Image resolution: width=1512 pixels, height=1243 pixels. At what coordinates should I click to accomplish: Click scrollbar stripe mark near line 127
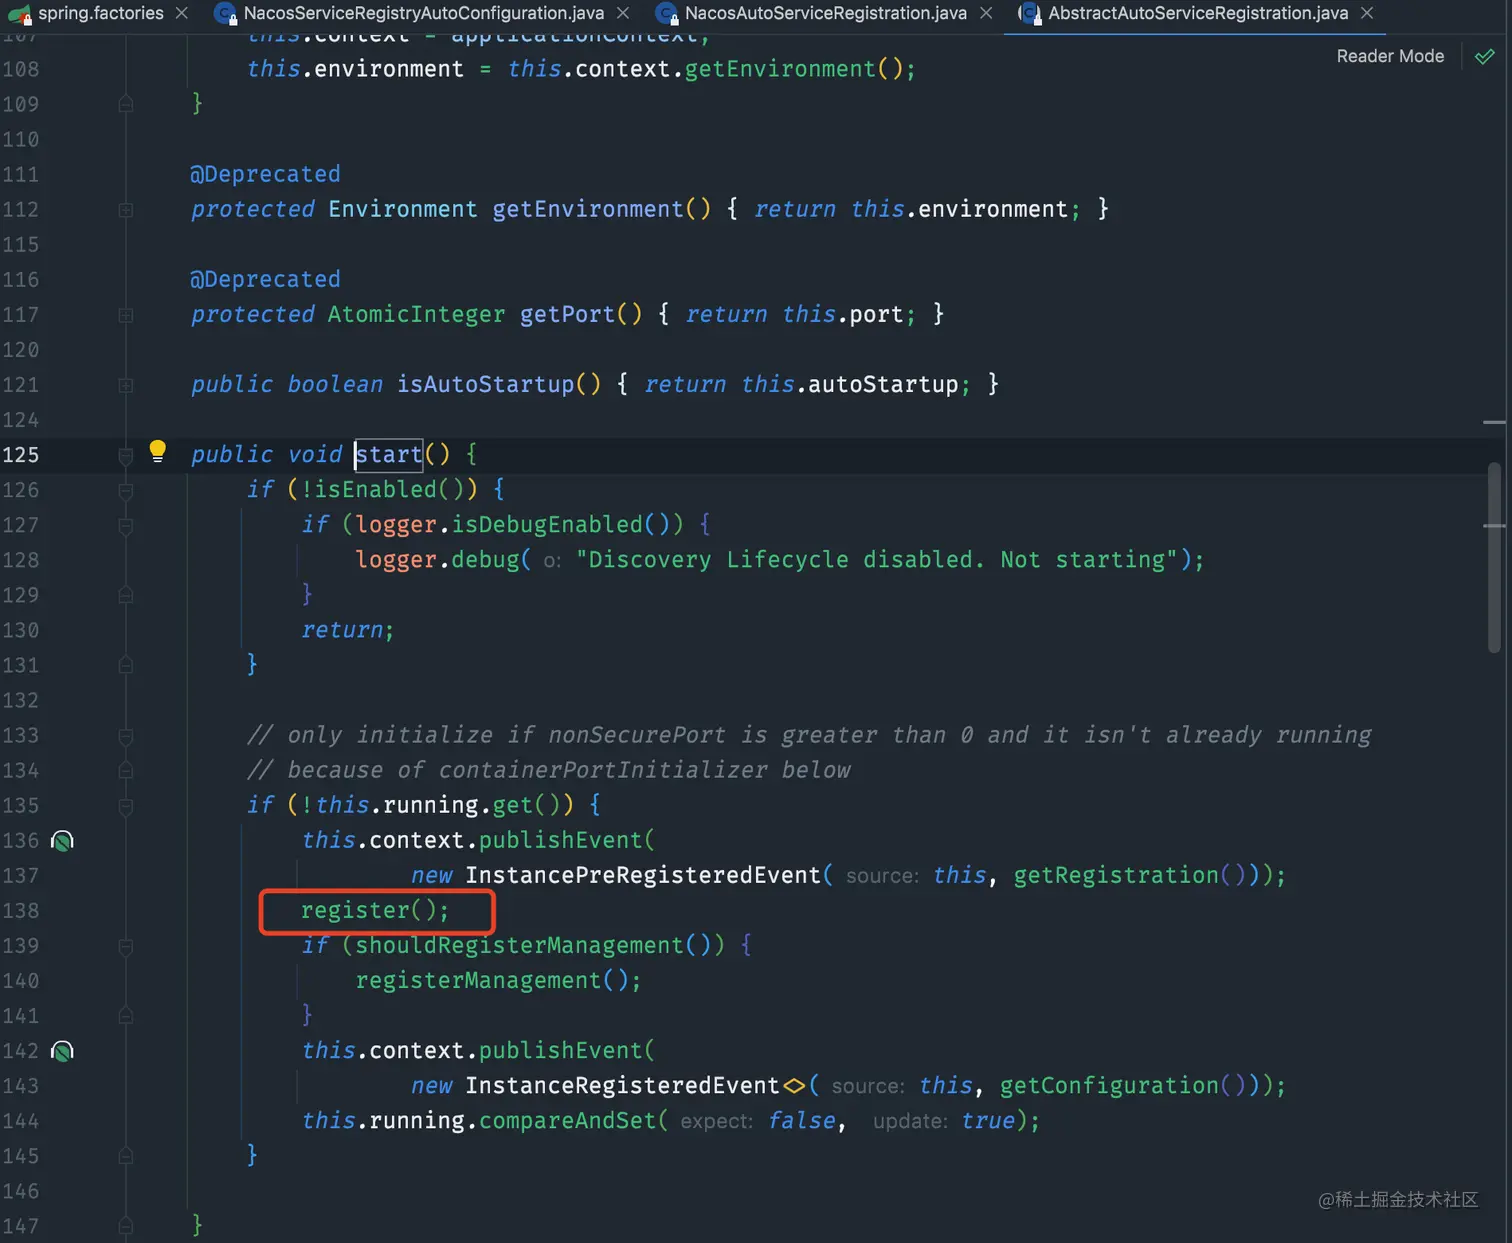(1494, 525)
